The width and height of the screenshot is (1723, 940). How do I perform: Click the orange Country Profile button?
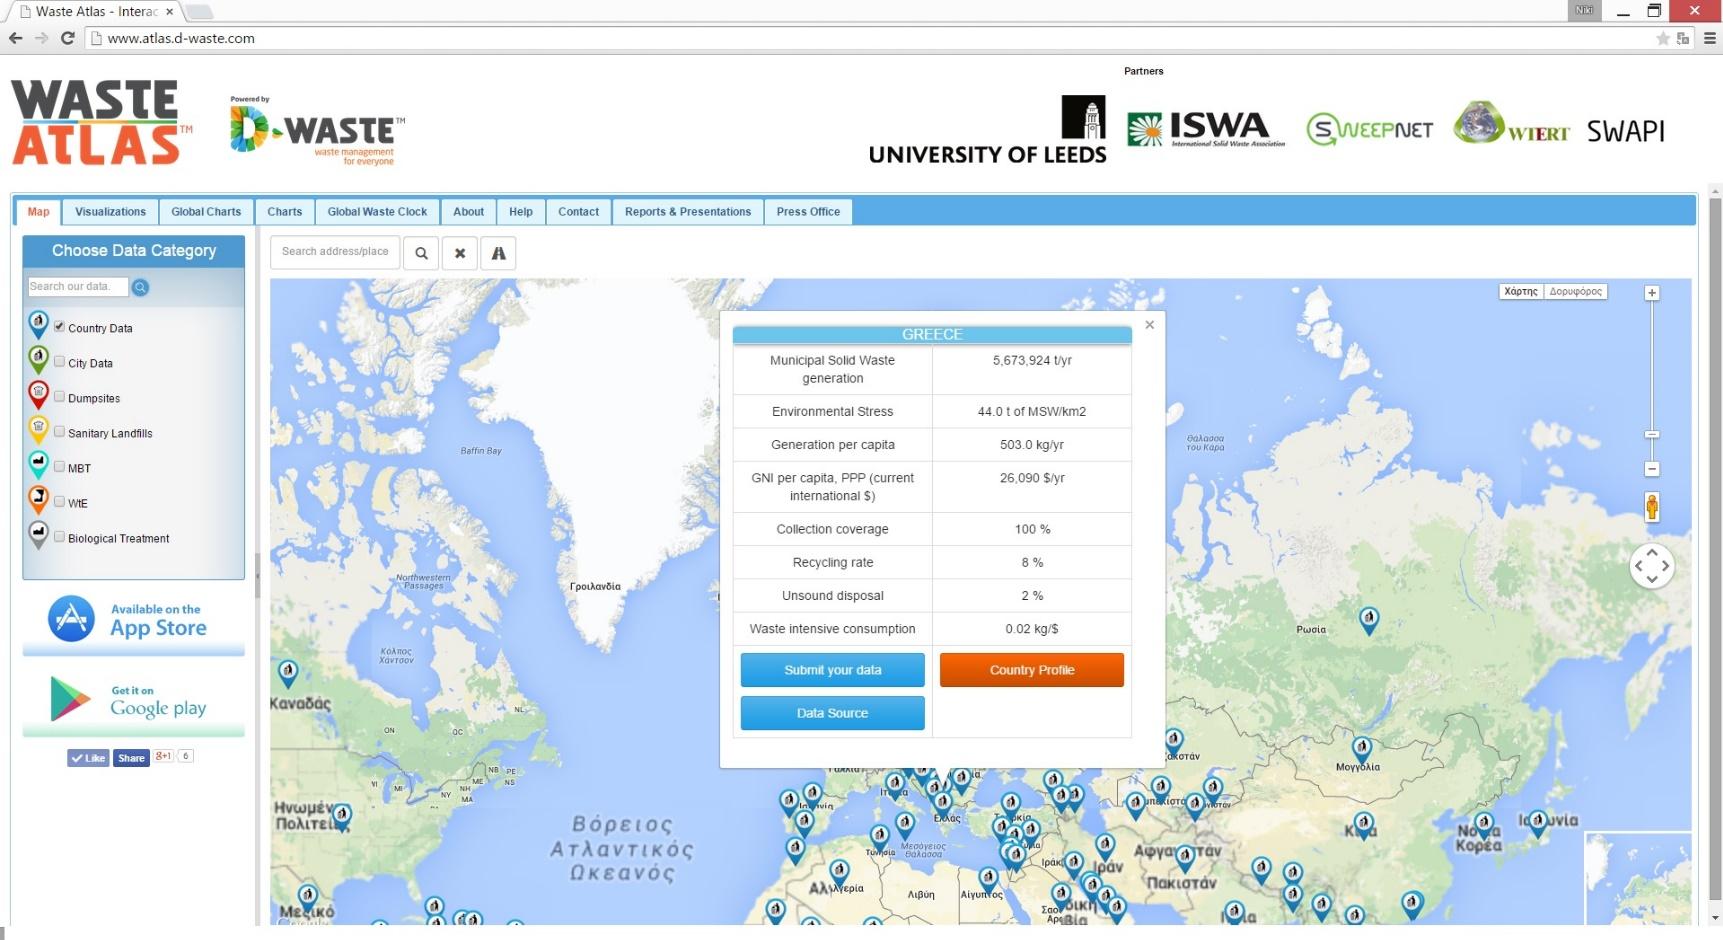pyautogui.click(x=1032, y=670)
